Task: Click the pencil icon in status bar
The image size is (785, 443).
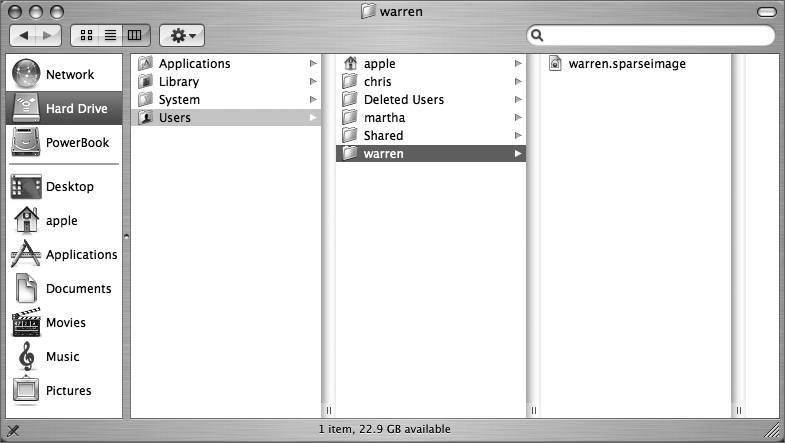Action: point(14,430)
